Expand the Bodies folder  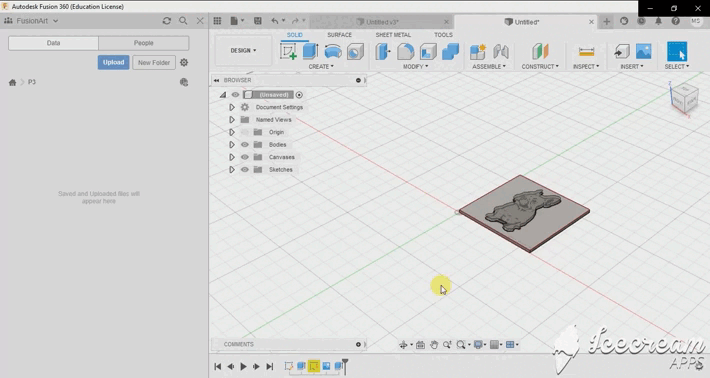[231, 145]
